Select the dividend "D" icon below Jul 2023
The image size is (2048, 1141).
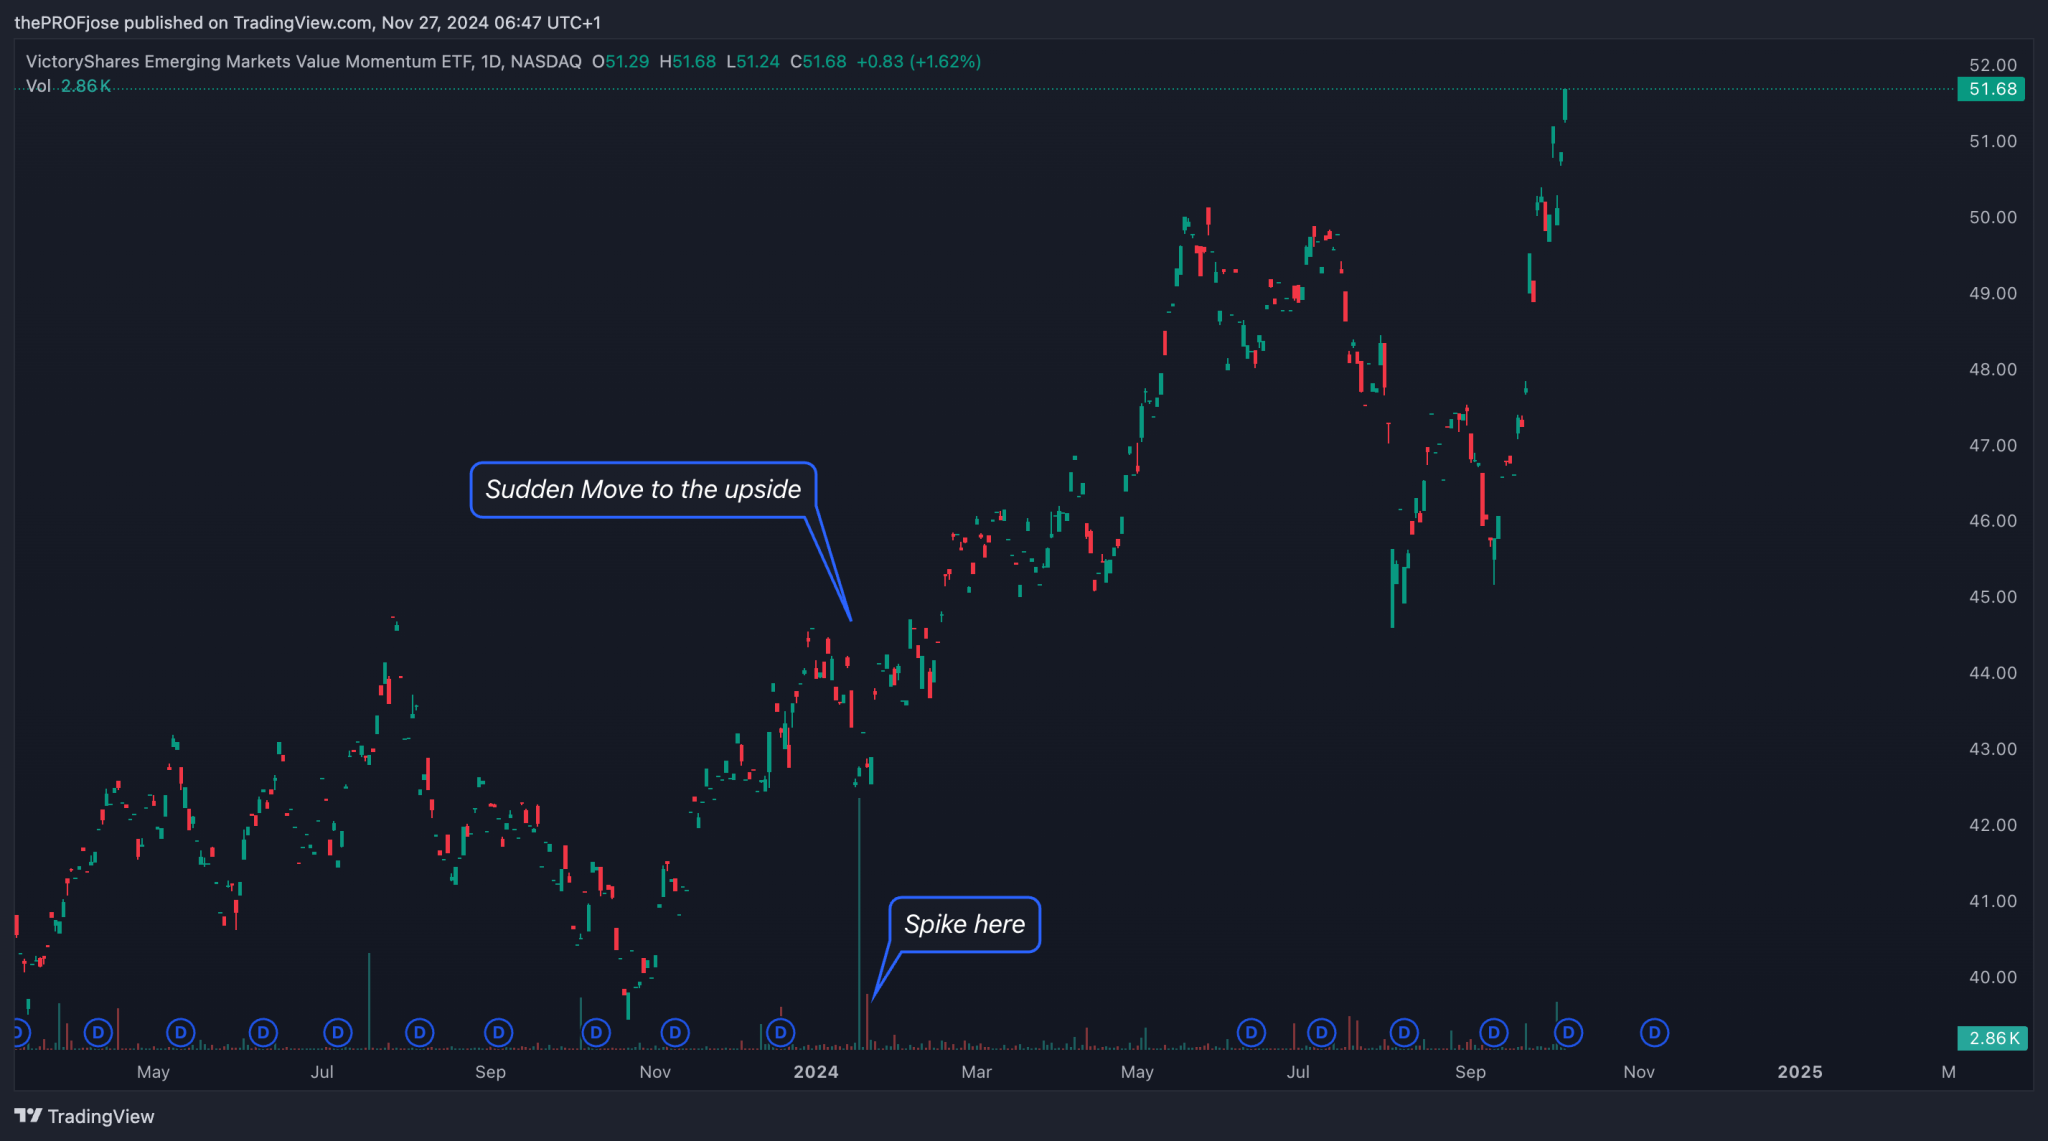(337, 1033)
